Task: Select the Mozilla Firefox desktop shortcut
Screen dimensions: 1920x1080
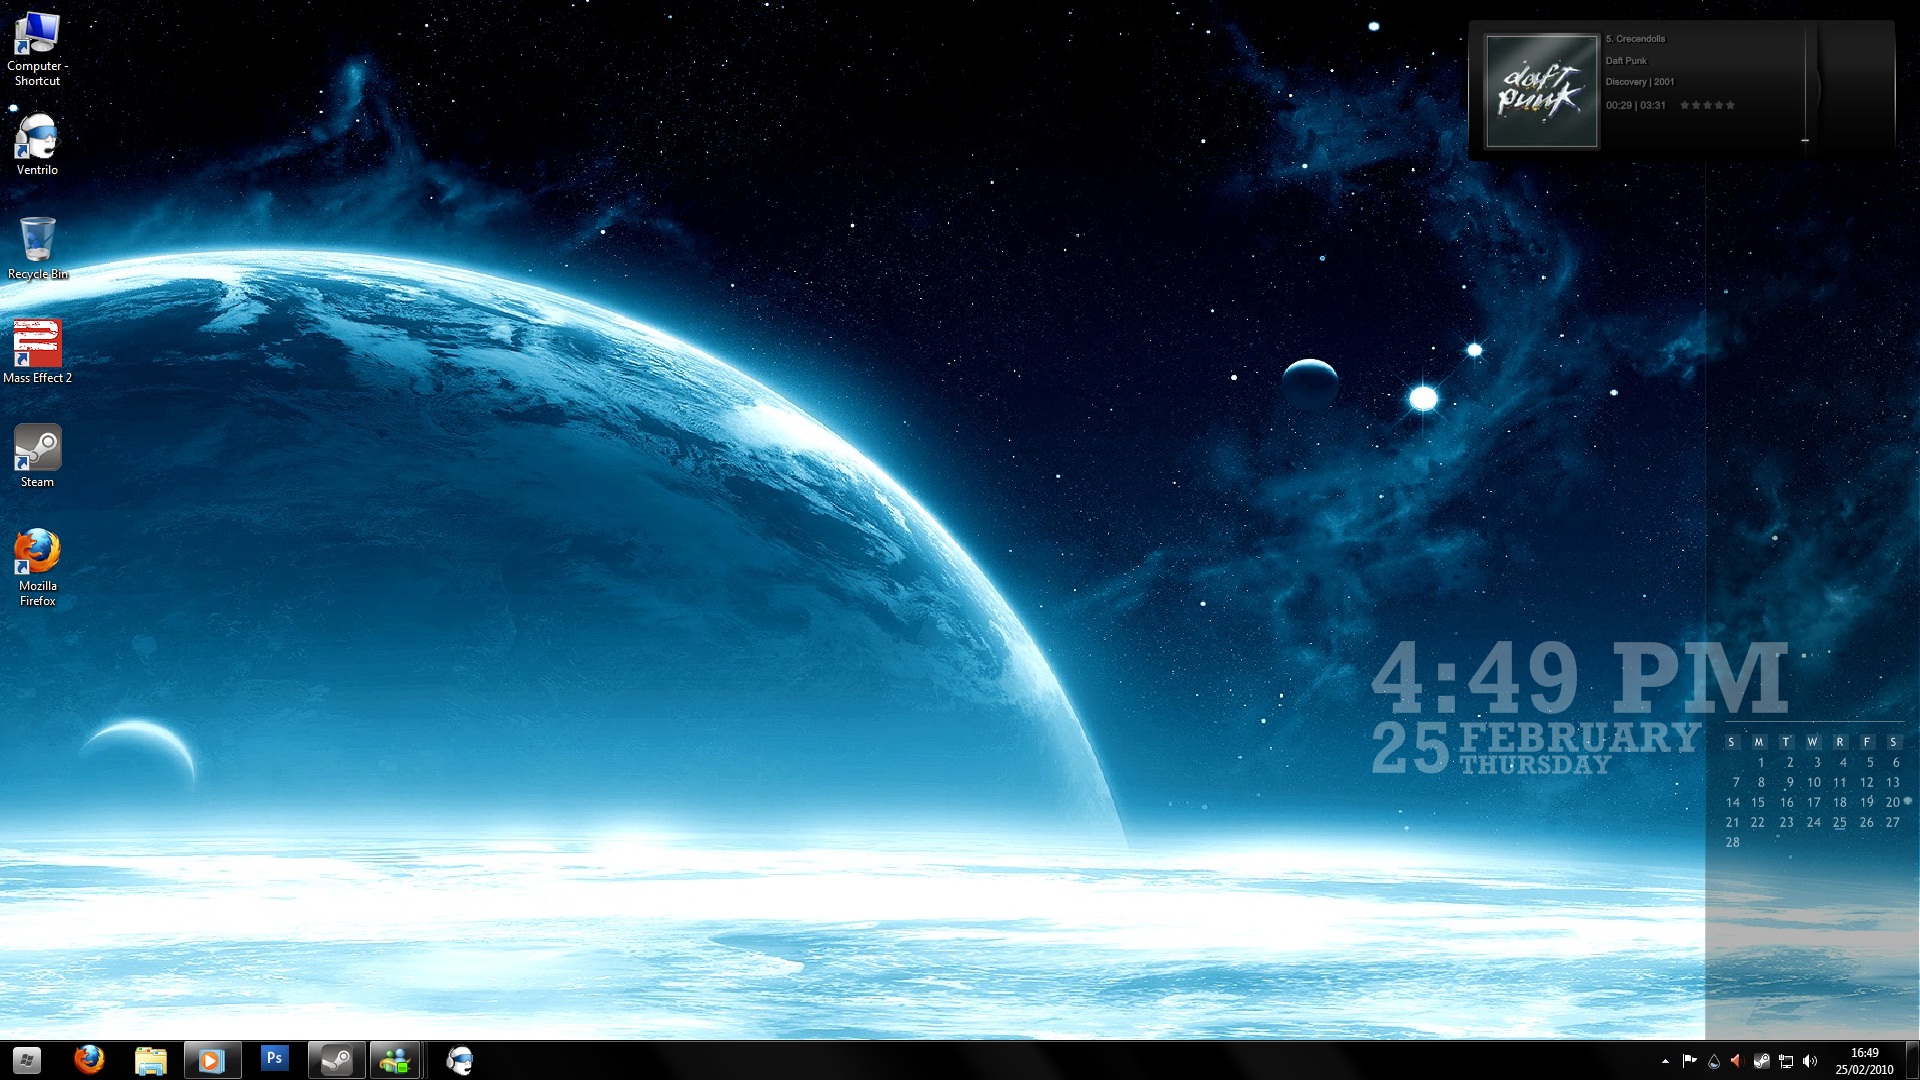Action: click(x=37, y=552)
